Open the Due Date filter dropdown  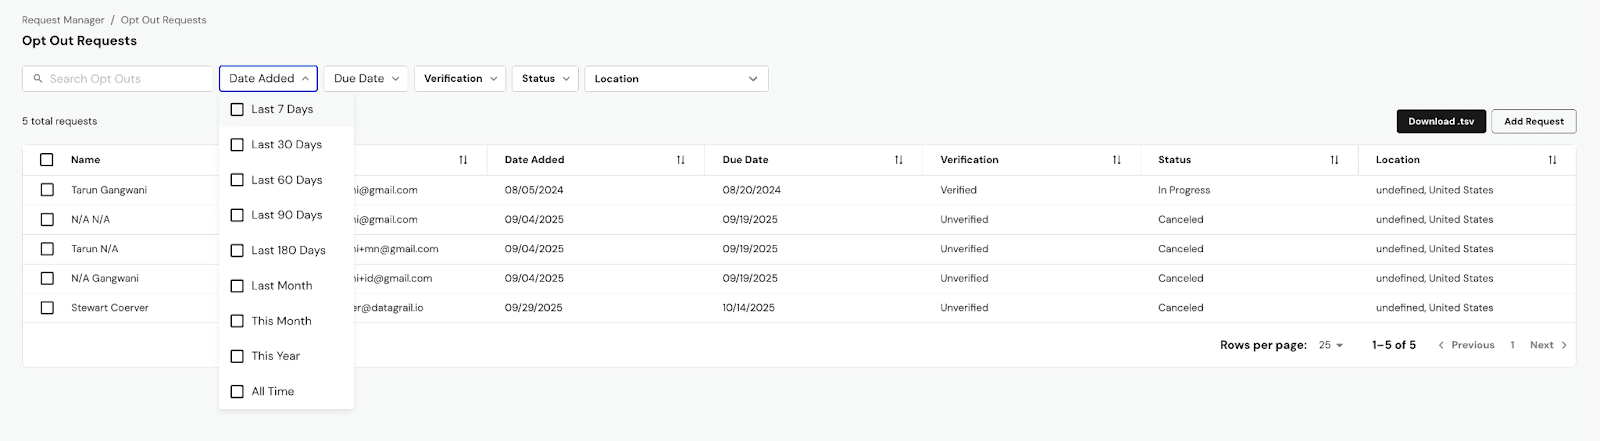coord(366,79)
